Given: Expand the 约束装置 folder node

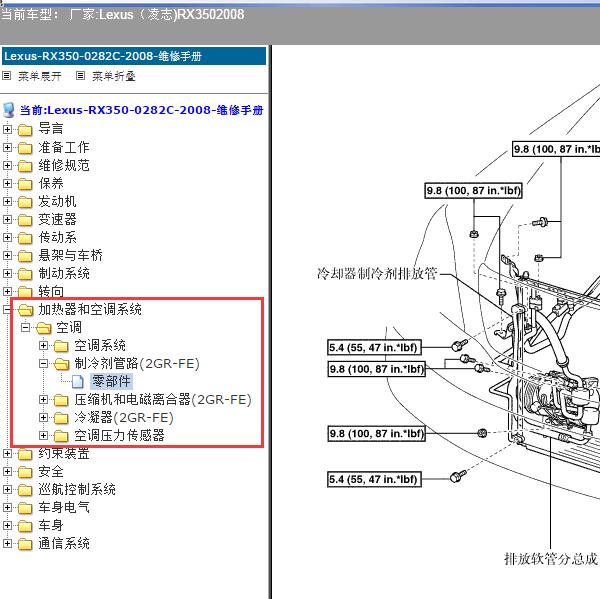Looking at the screenshot, I should (7, 454).
